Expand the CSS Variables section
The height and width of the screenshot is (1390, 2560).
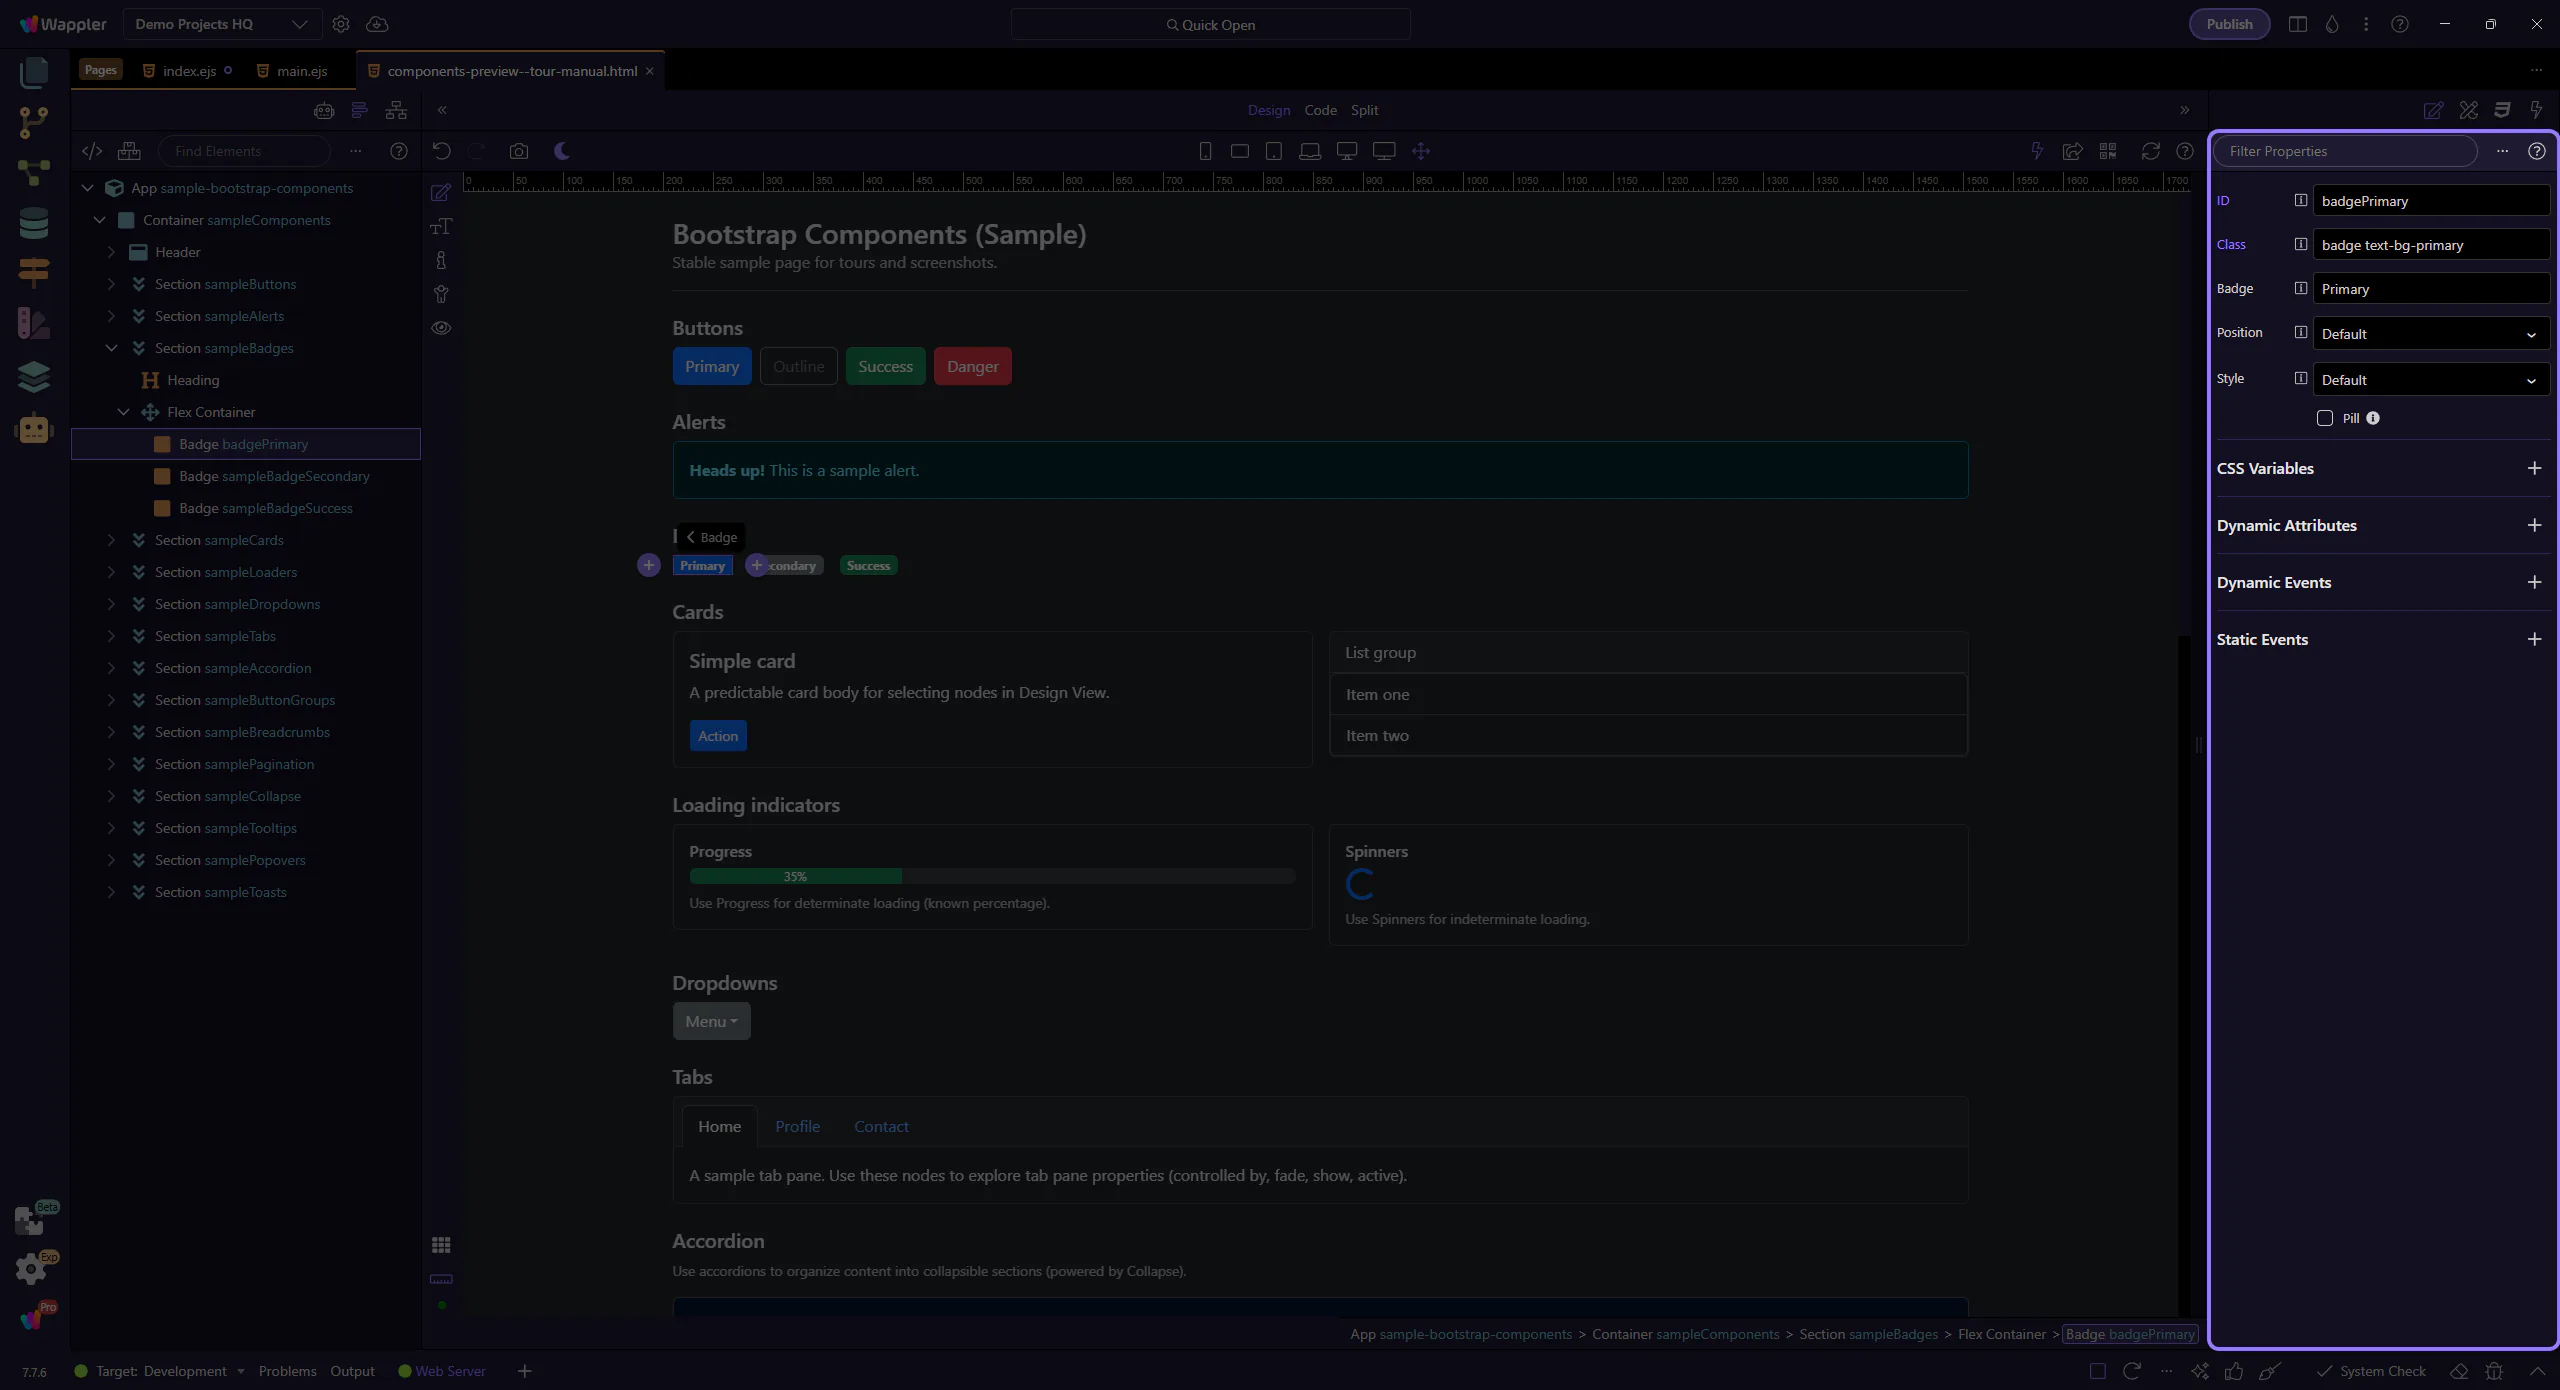click(x=2534, y=468)
